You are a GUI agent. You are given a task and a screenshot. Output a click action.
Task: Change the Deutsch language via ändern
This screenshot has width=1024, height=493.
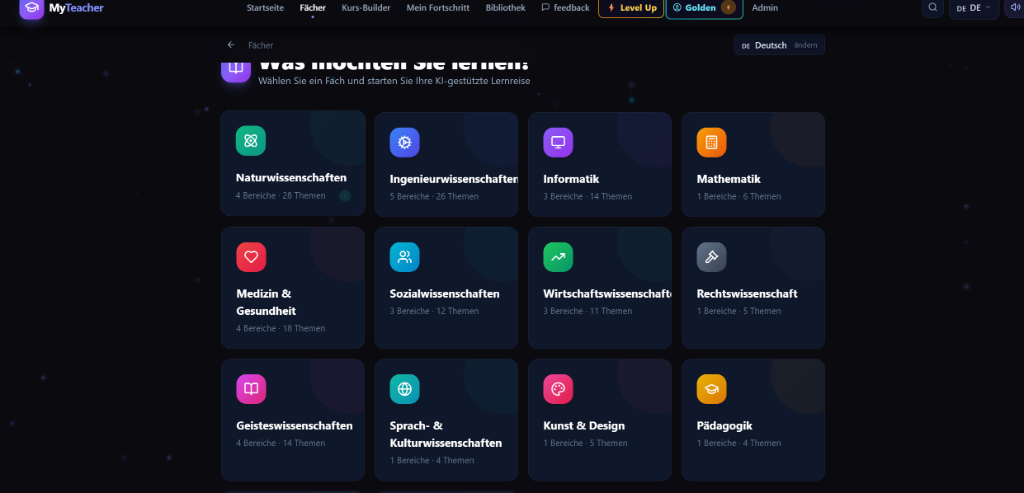click(805, 45)
